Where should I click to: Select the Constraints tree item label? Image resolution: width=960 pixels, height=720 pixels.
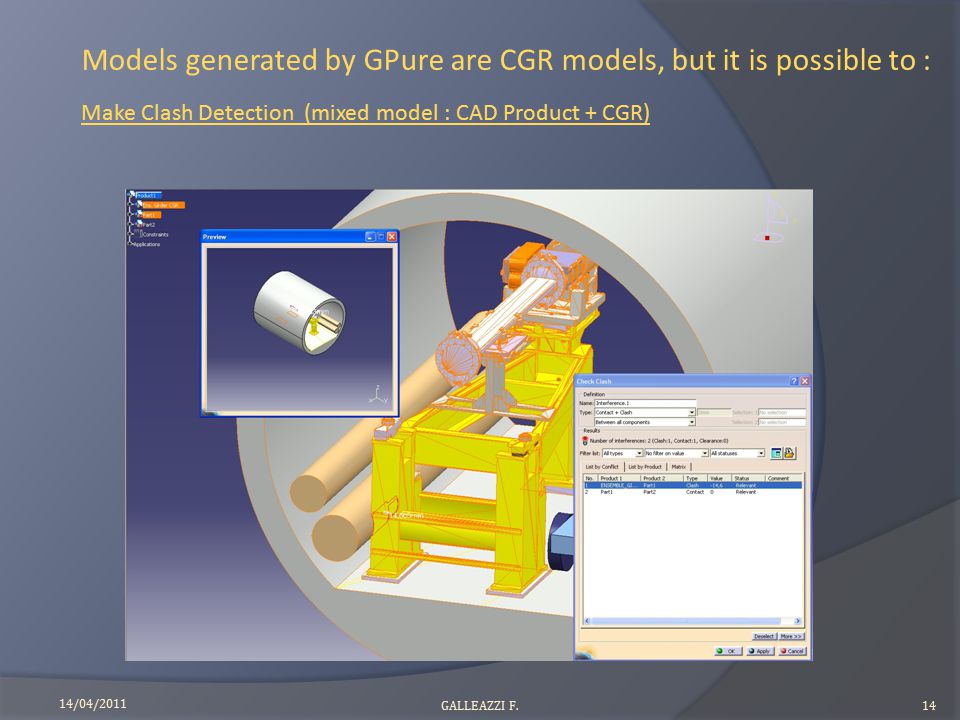click(156, 234)
